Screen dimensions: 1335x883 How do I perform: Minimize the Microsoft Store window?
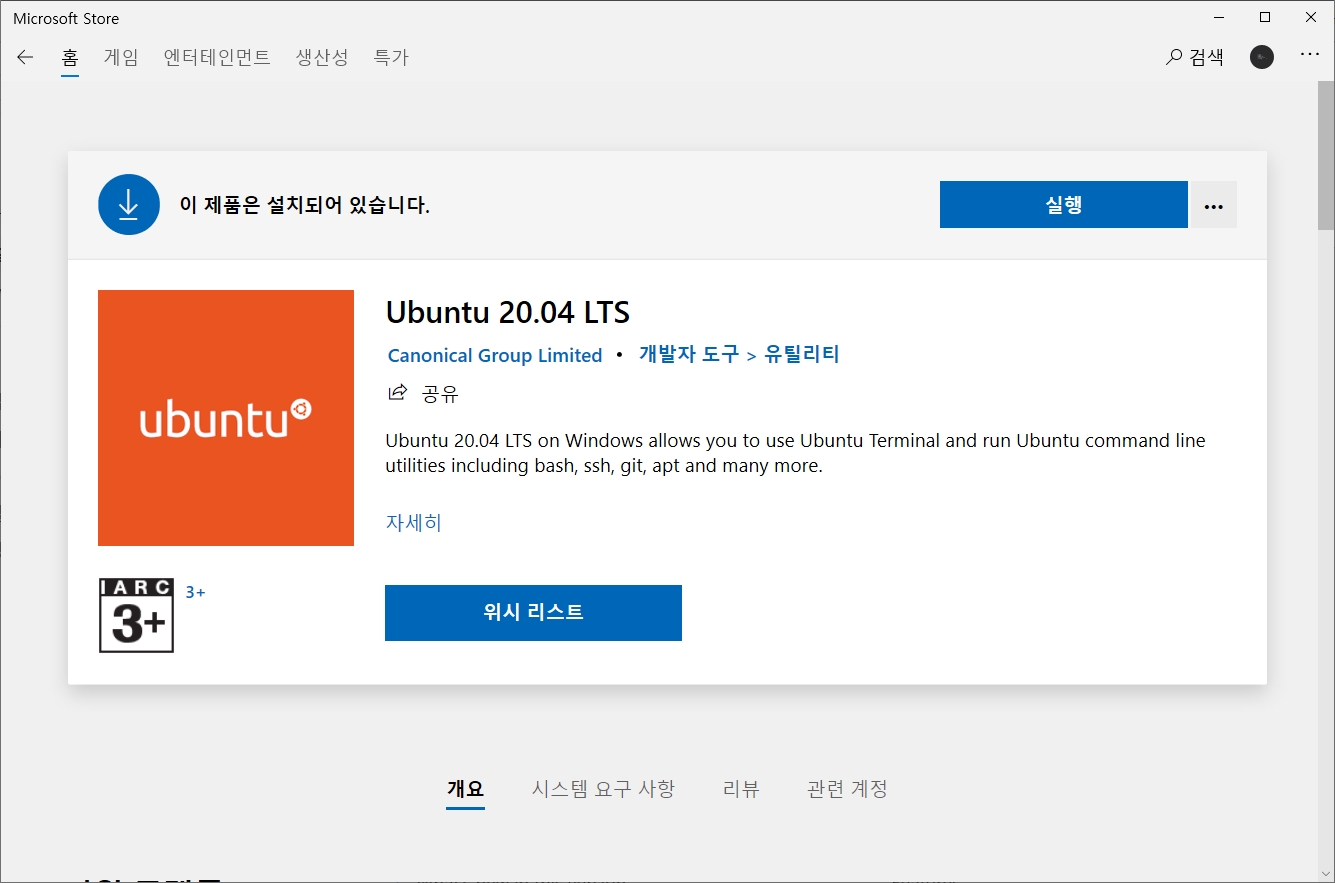point(1219,17)
